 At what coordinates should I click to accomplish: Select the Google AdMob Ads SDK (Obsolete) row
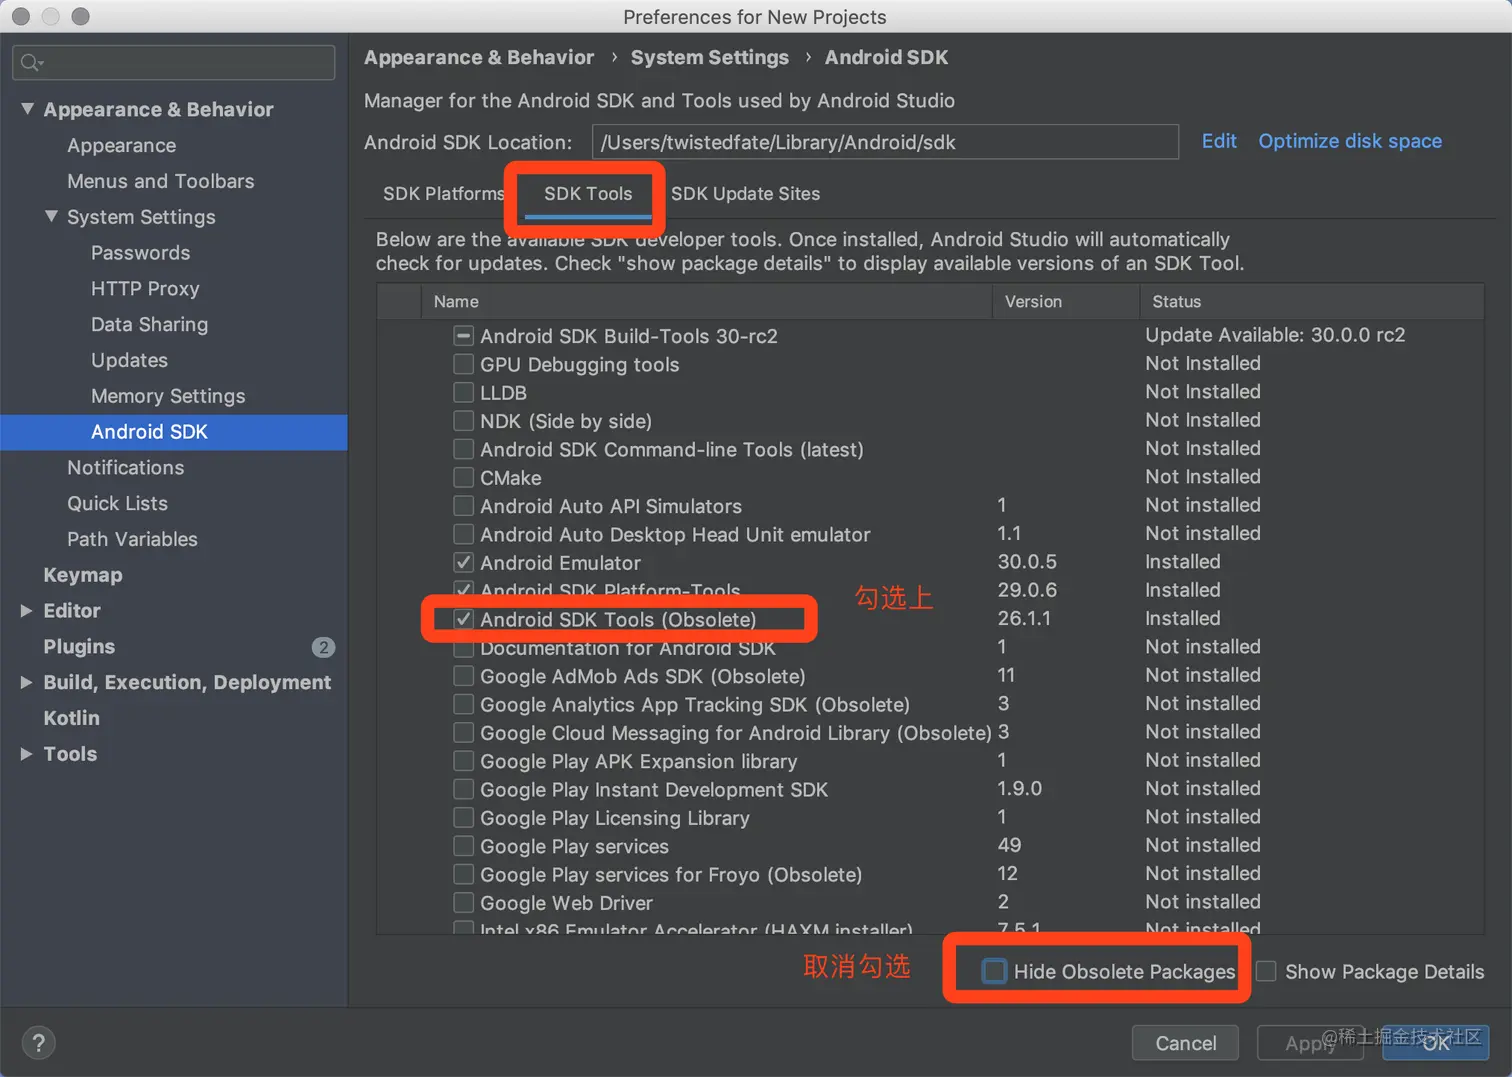(930, 676)
